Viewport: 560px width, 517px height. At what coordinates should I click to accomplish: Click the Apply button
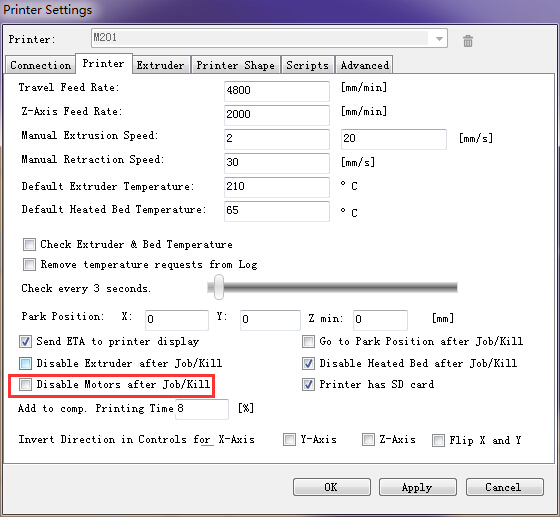[418, 487]
